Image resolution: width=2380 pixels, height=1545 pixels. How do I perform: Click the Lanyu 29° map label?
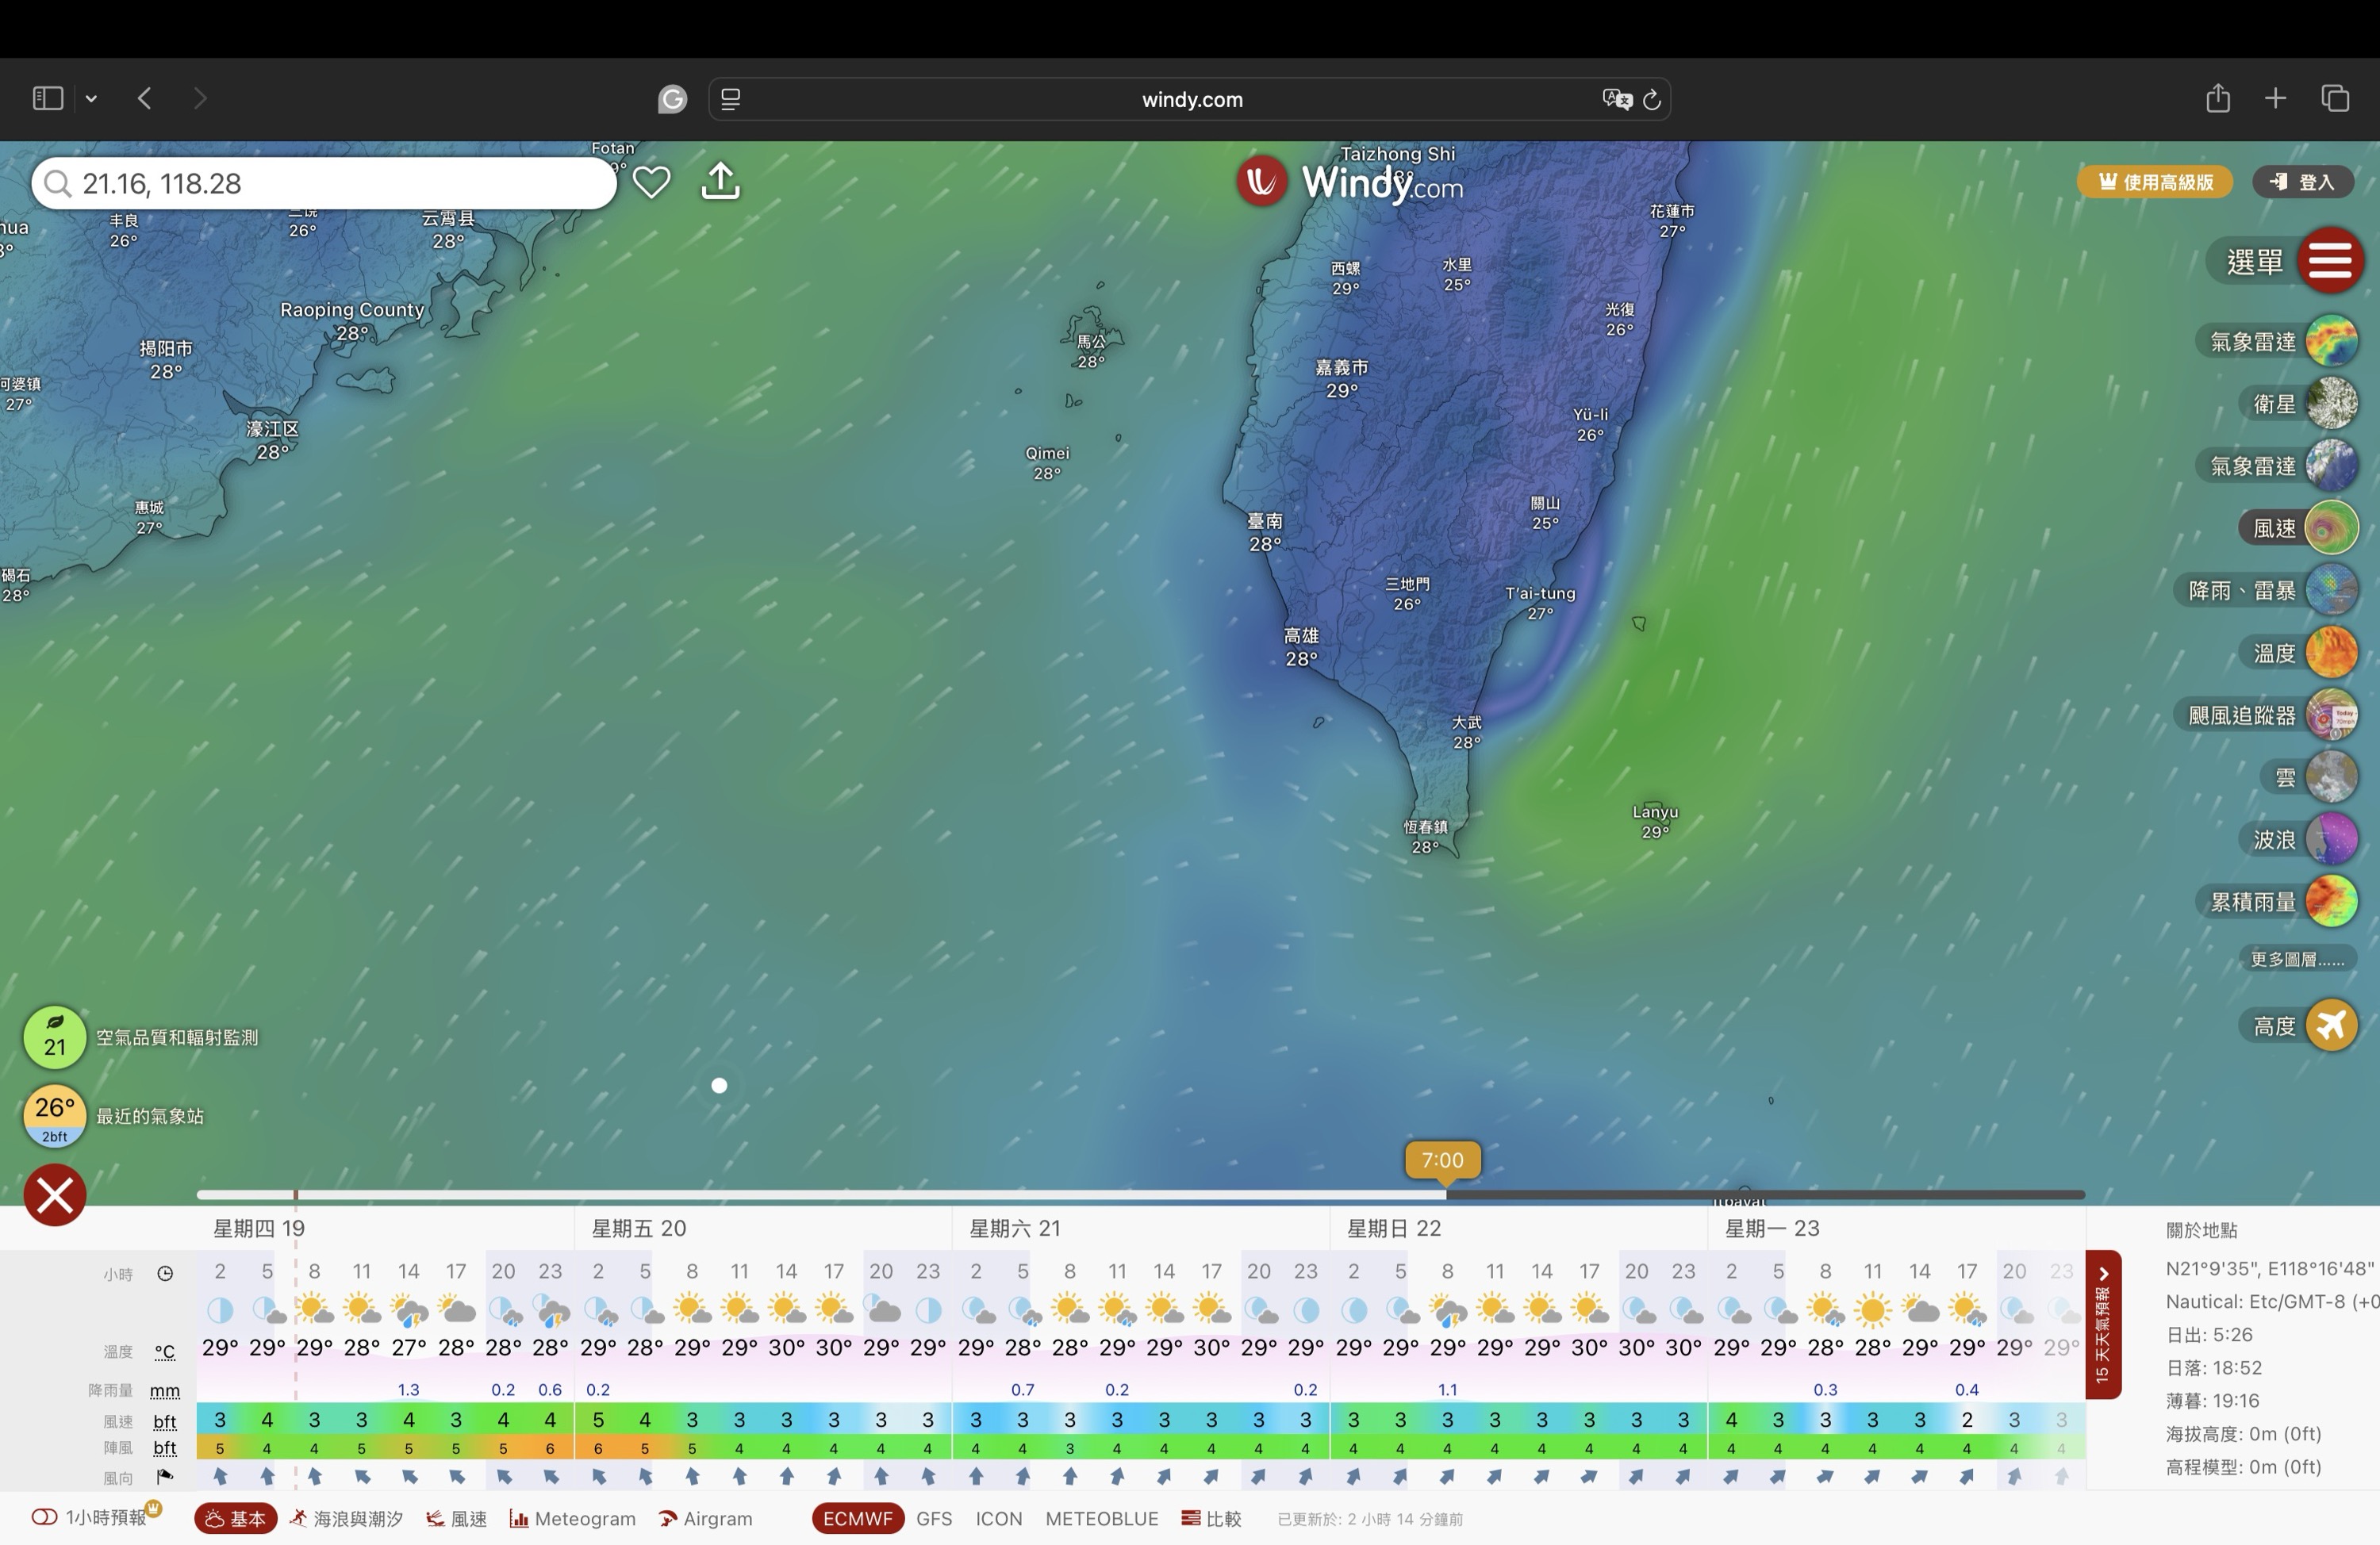[1655, 821]
